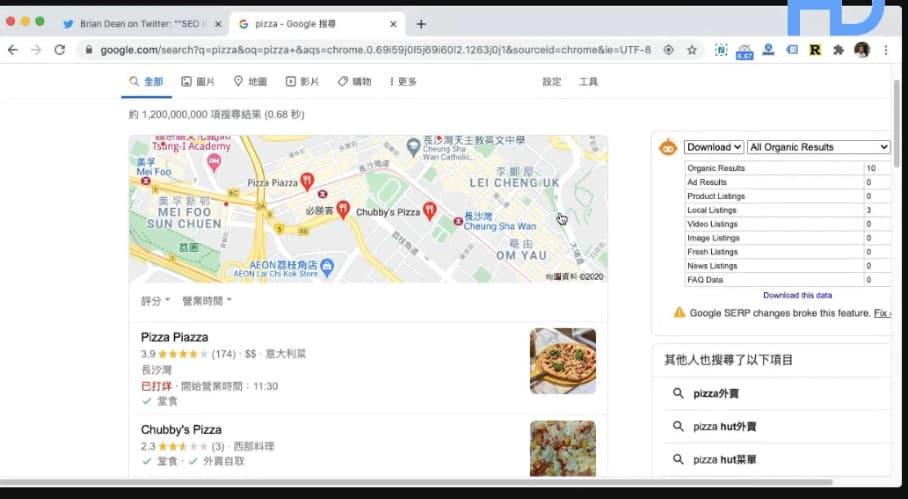The image size is (908, 499).
Task: Reload the Google search page
Action: [59, 50]
